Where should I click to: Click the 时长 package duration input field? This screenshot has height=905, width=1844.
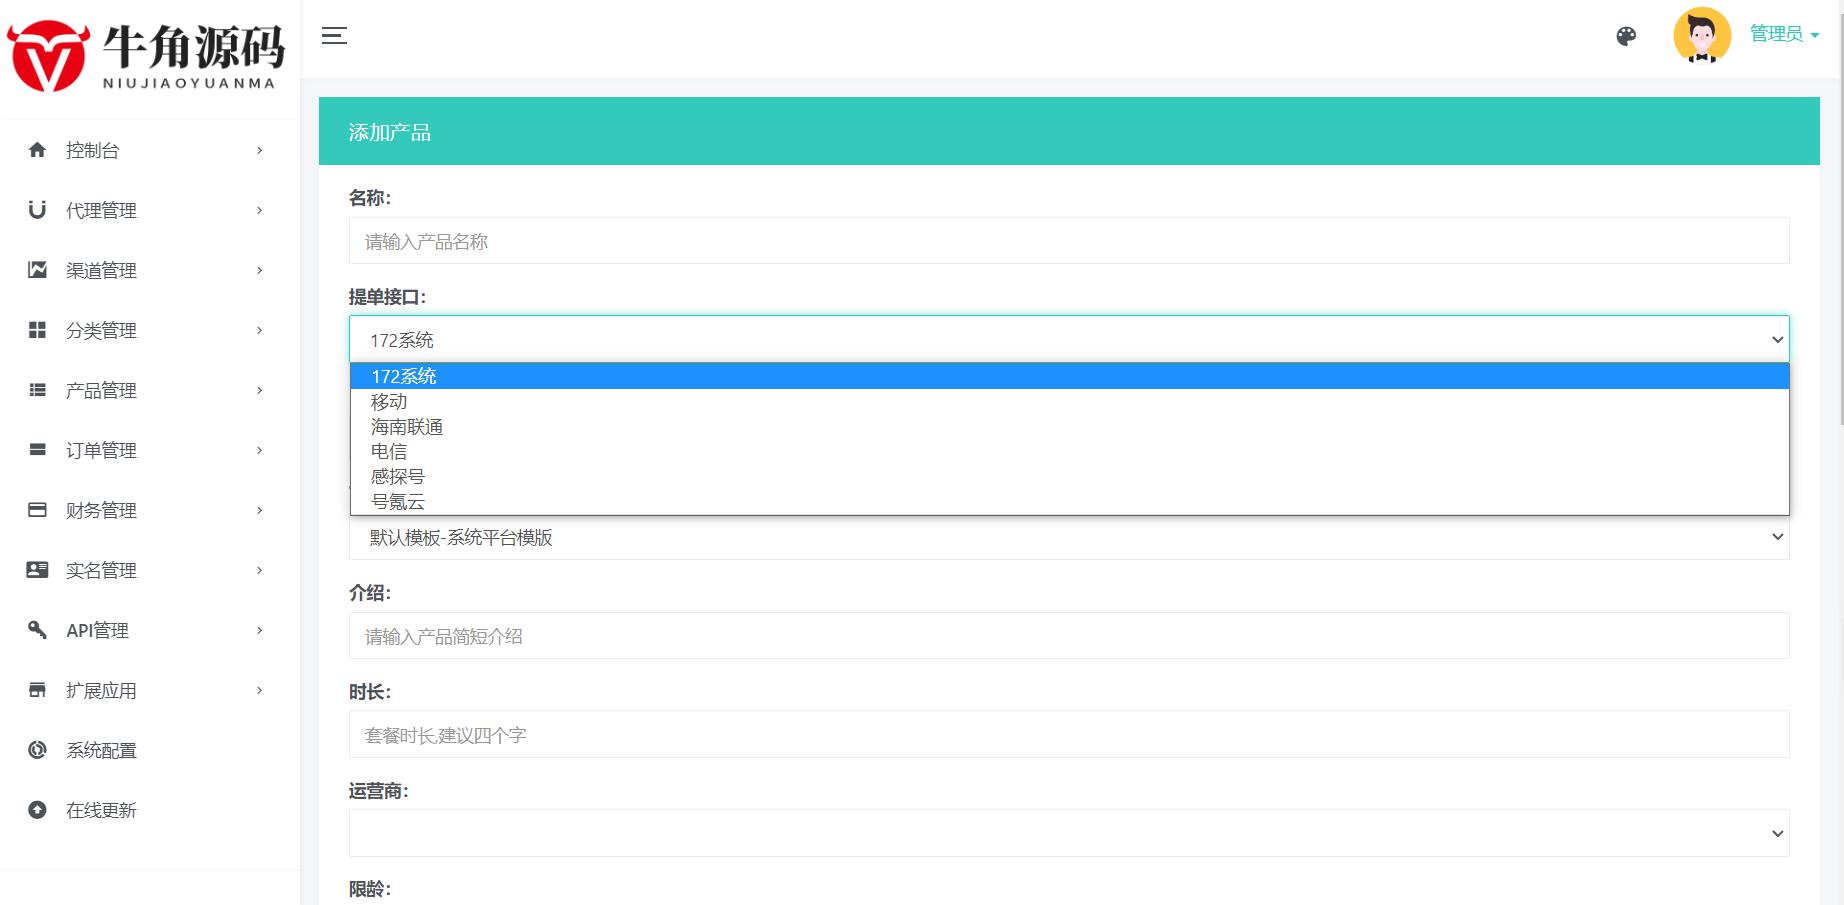1069,734
